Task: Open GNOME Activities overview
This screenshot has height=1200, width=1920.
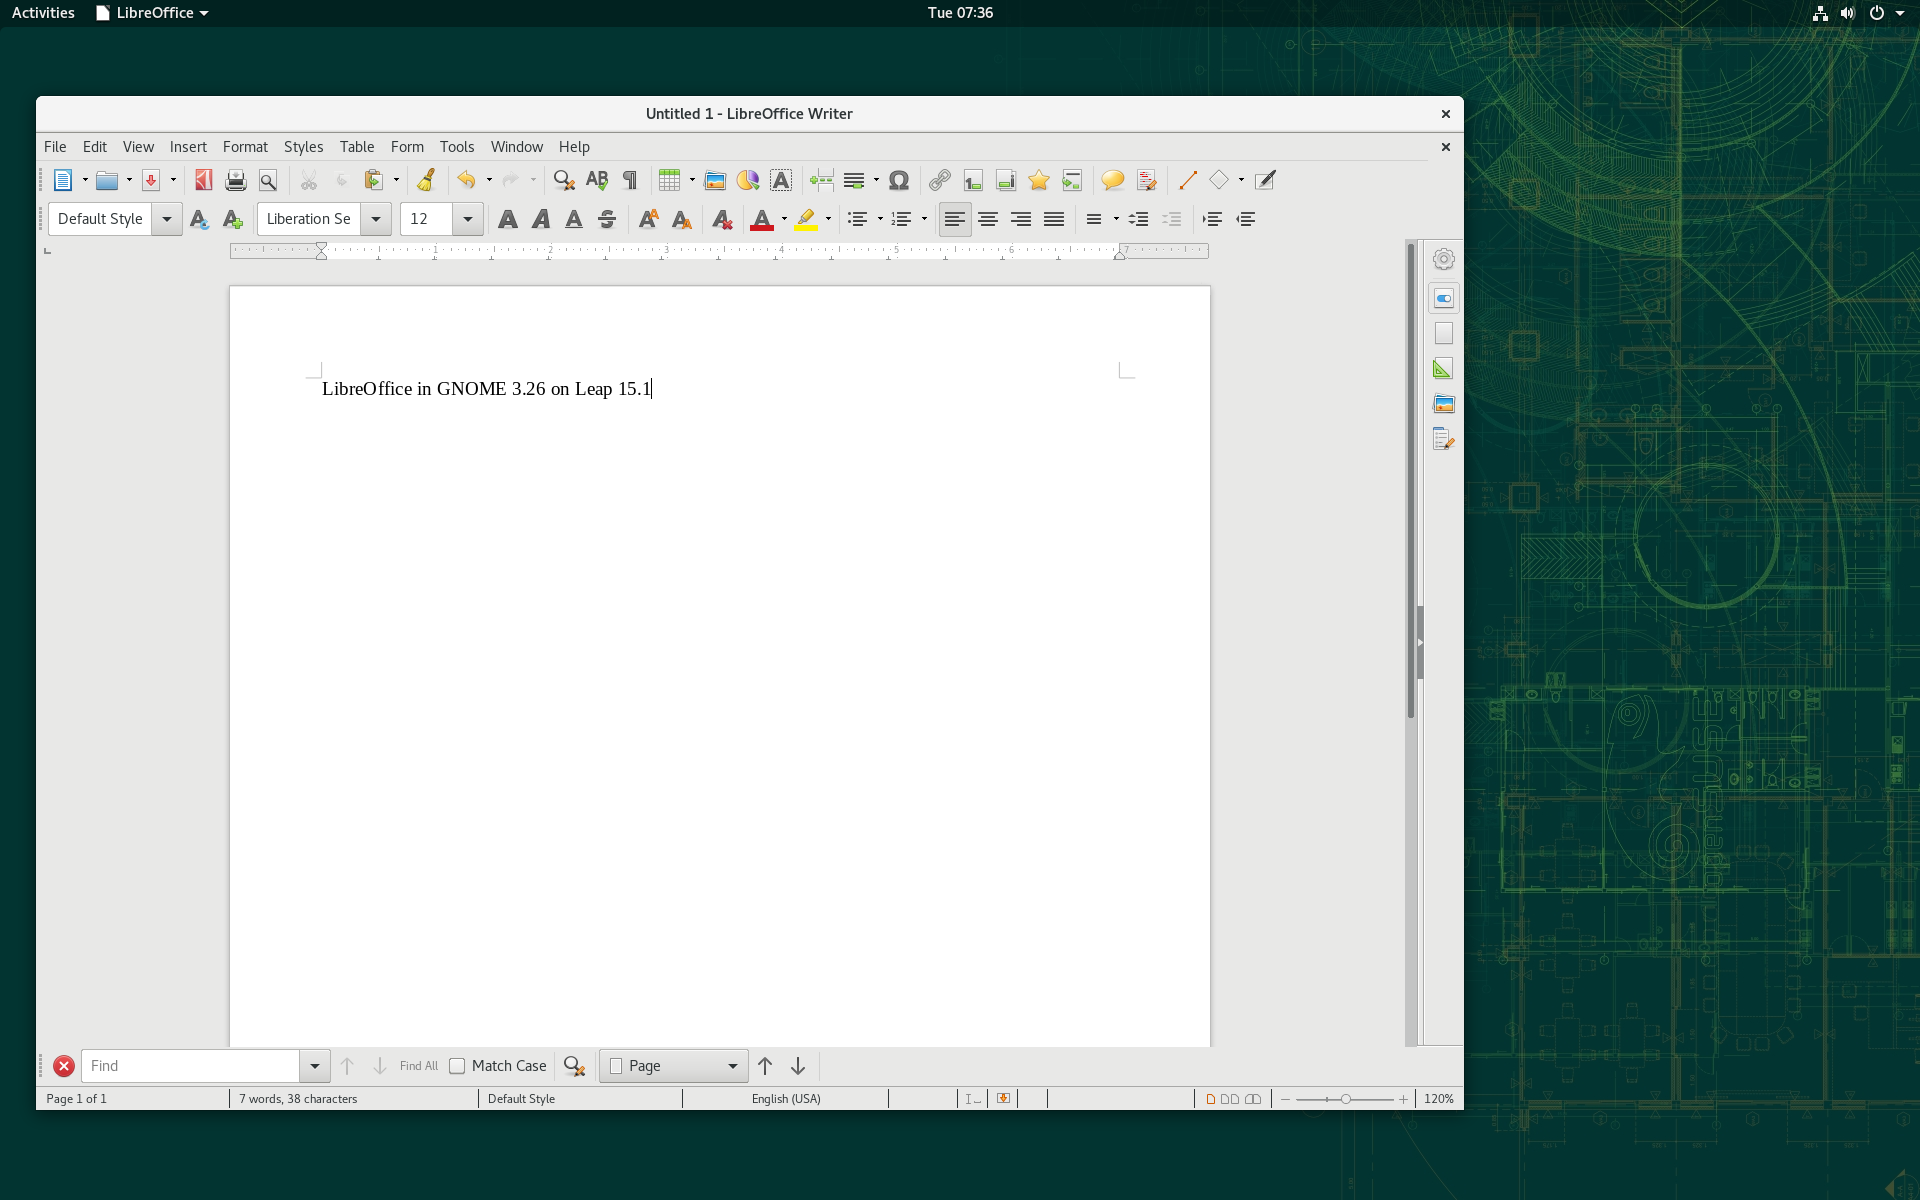Action: click(43, 13)
